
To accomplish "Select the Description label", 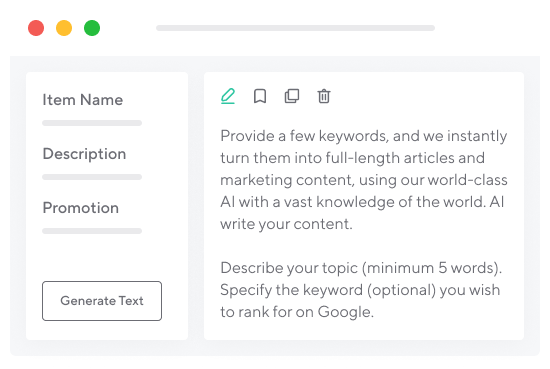I will [84, 154].
